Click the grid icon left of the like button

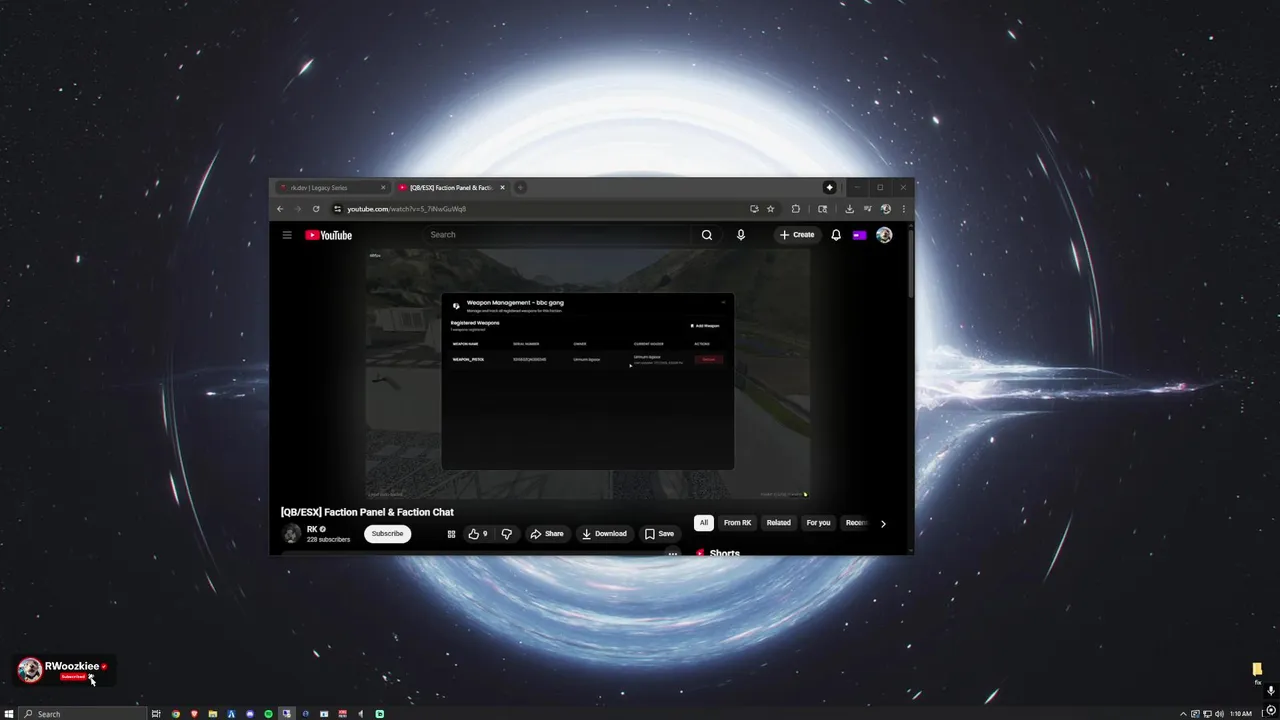451,534
